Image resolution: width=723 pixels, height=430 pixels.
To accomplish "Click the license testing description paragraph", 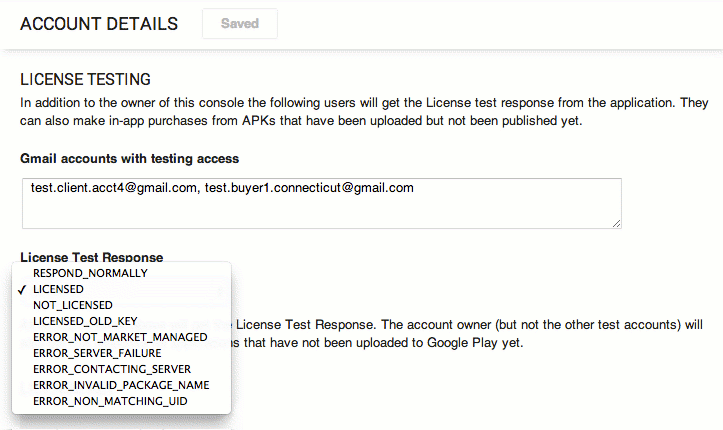I will click(360, 111).
